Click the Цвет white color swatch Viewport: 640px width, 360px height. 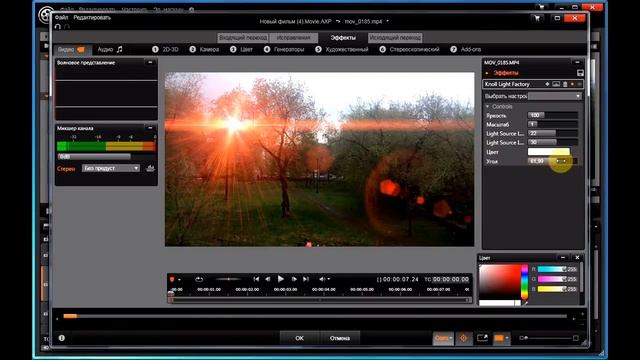549,152
